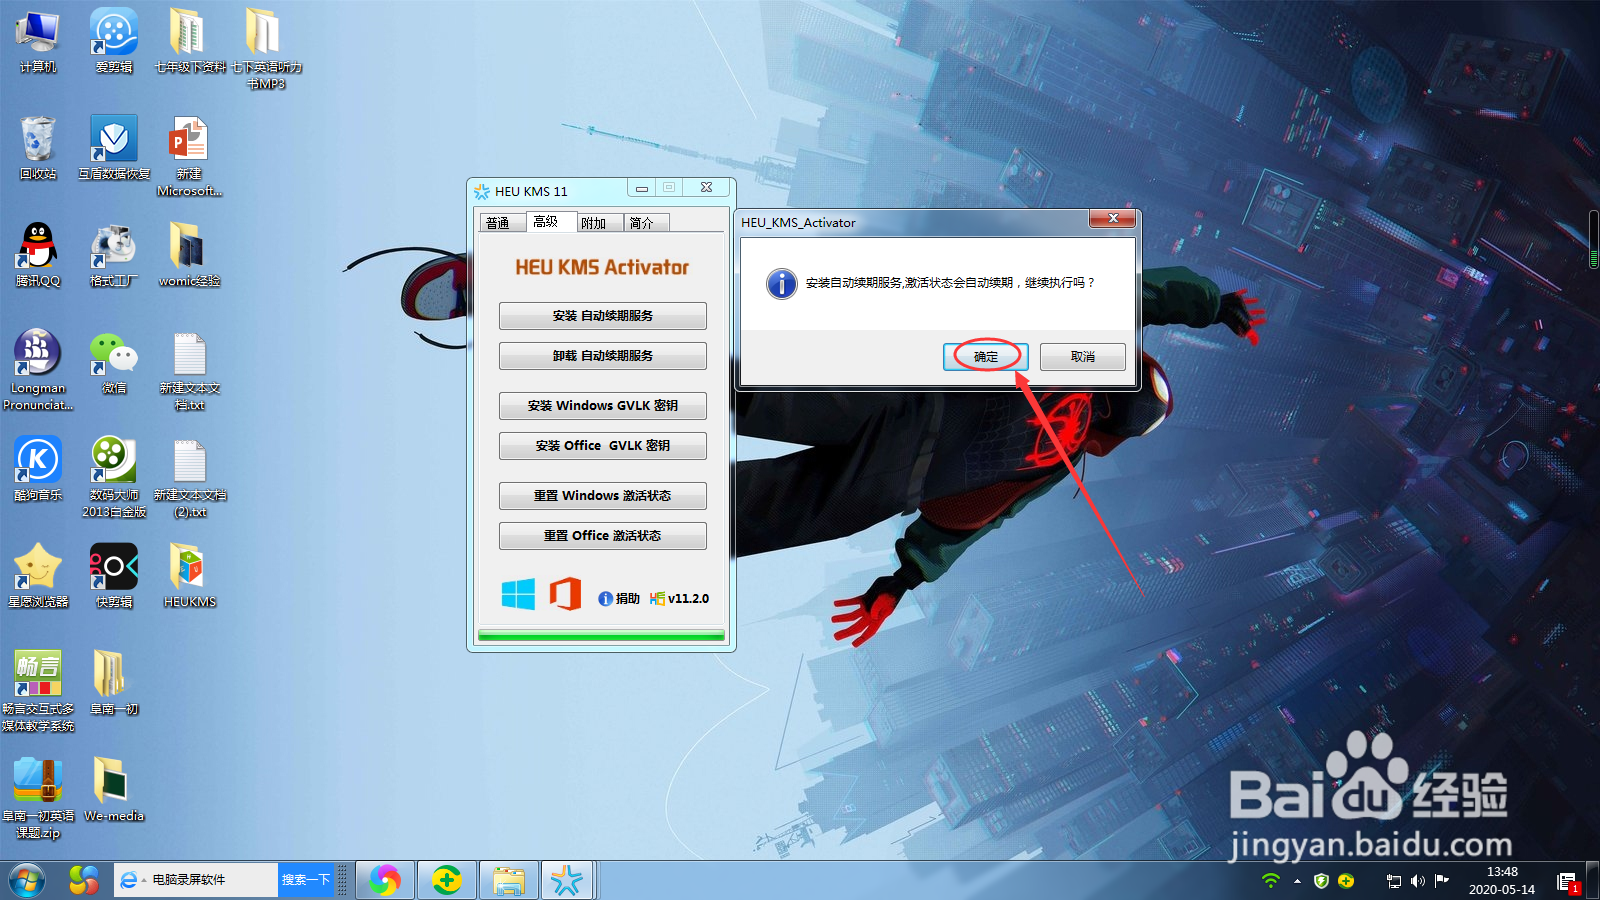Open the 爱剪辑 desktop shortcut
This screenshot has height=900, width=1600.
pyautogui.click(x=114, y=42)
